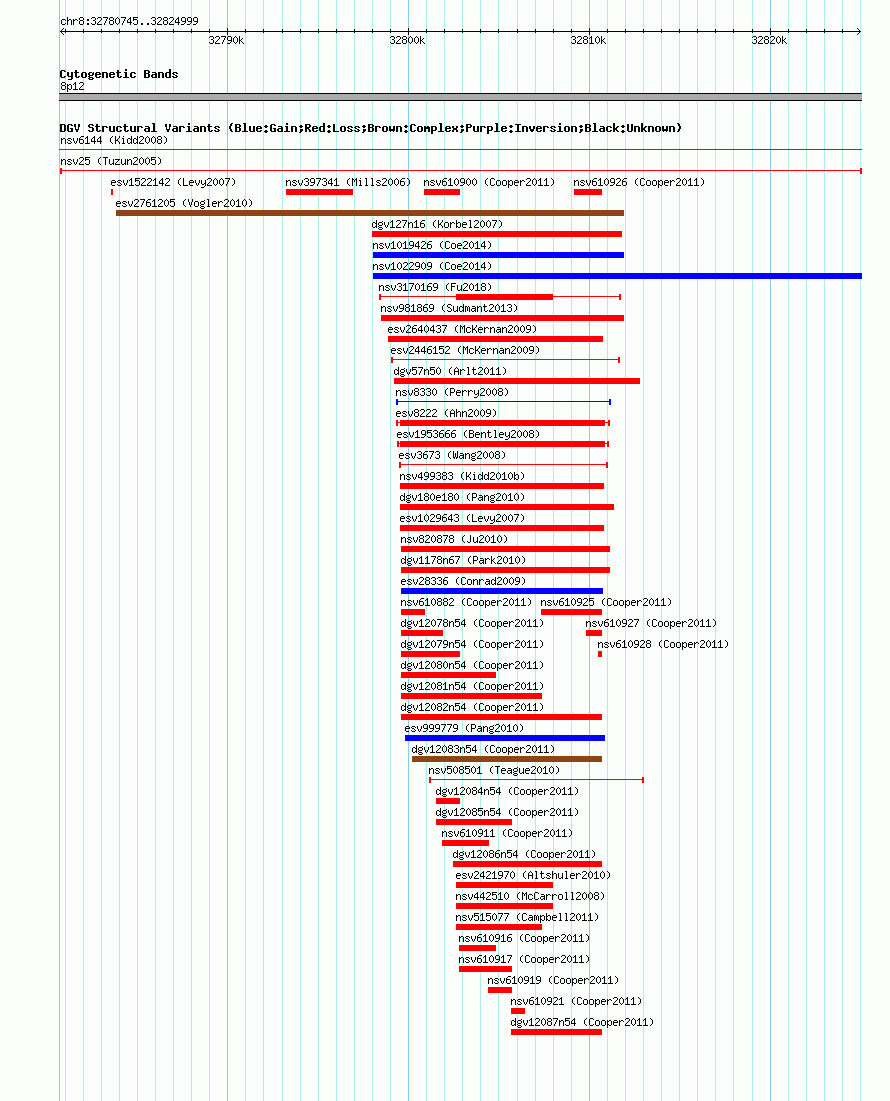
Task: Click the nsv610921 (Cooper2011) label
Action: coord(576,1004)
